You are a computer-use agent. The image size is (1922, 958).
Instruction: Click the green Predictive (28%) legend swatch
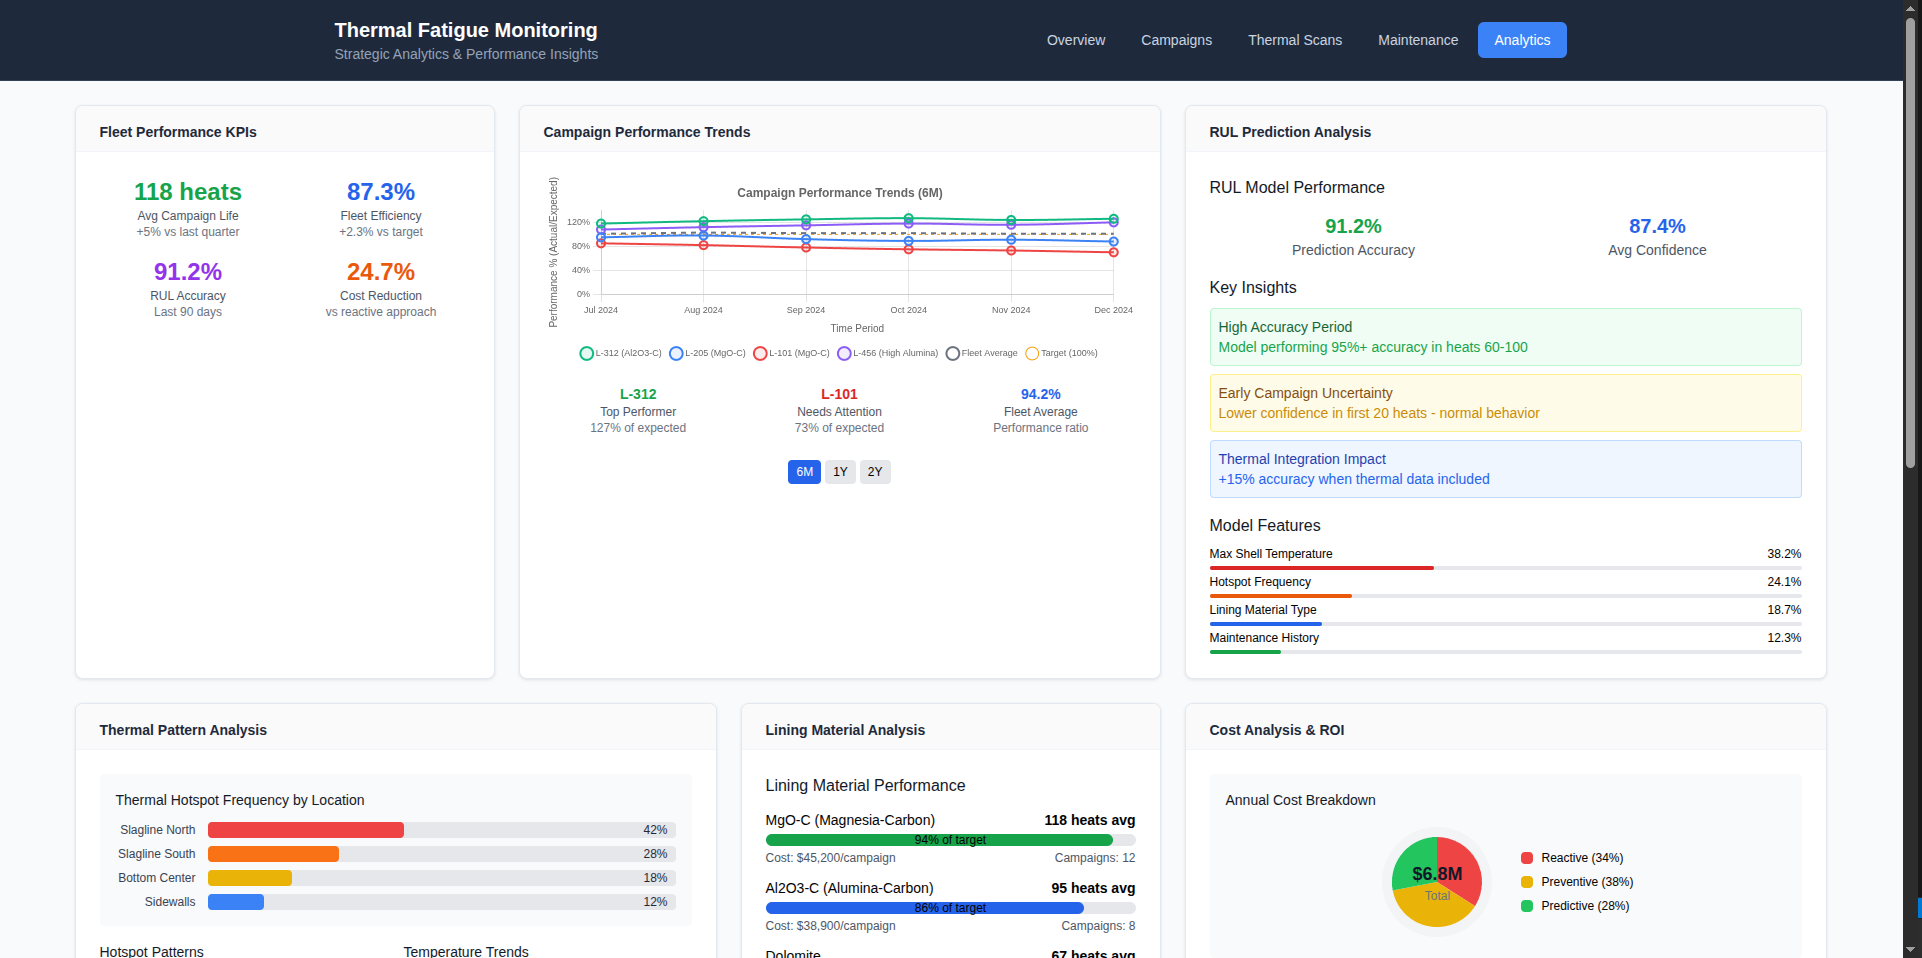click(1527, 906)
